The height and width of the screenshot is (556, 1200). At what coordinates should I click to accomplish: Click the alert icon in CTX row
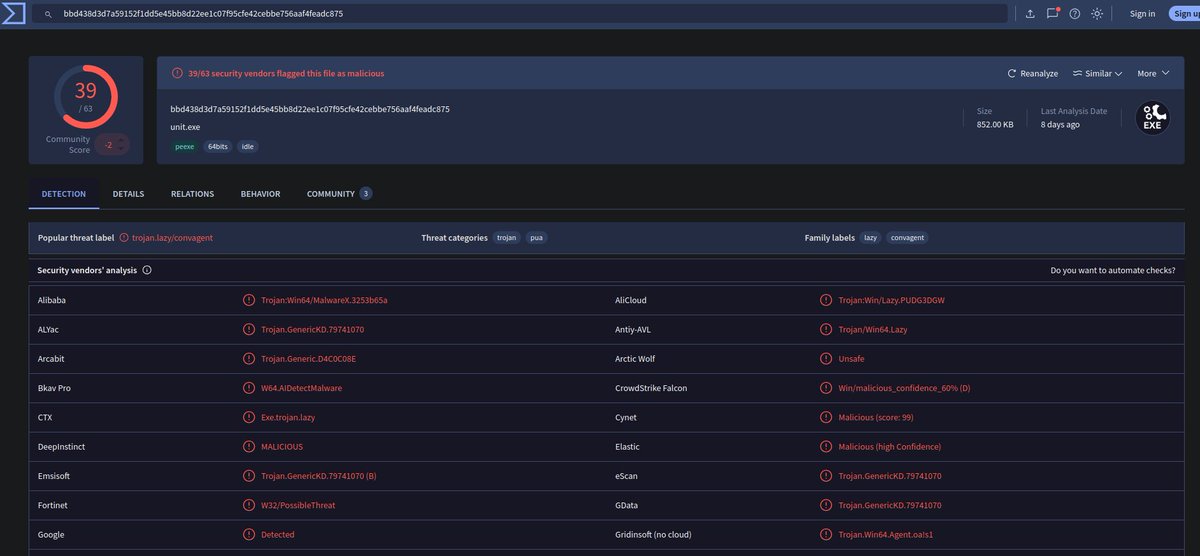(249, 417)
